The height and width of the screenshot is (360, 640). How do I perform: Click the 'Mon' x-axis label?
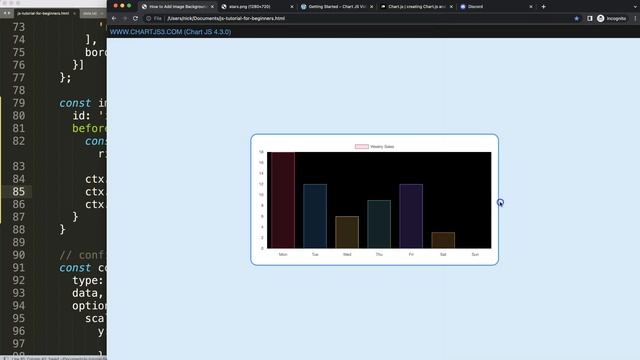point(283,254)
